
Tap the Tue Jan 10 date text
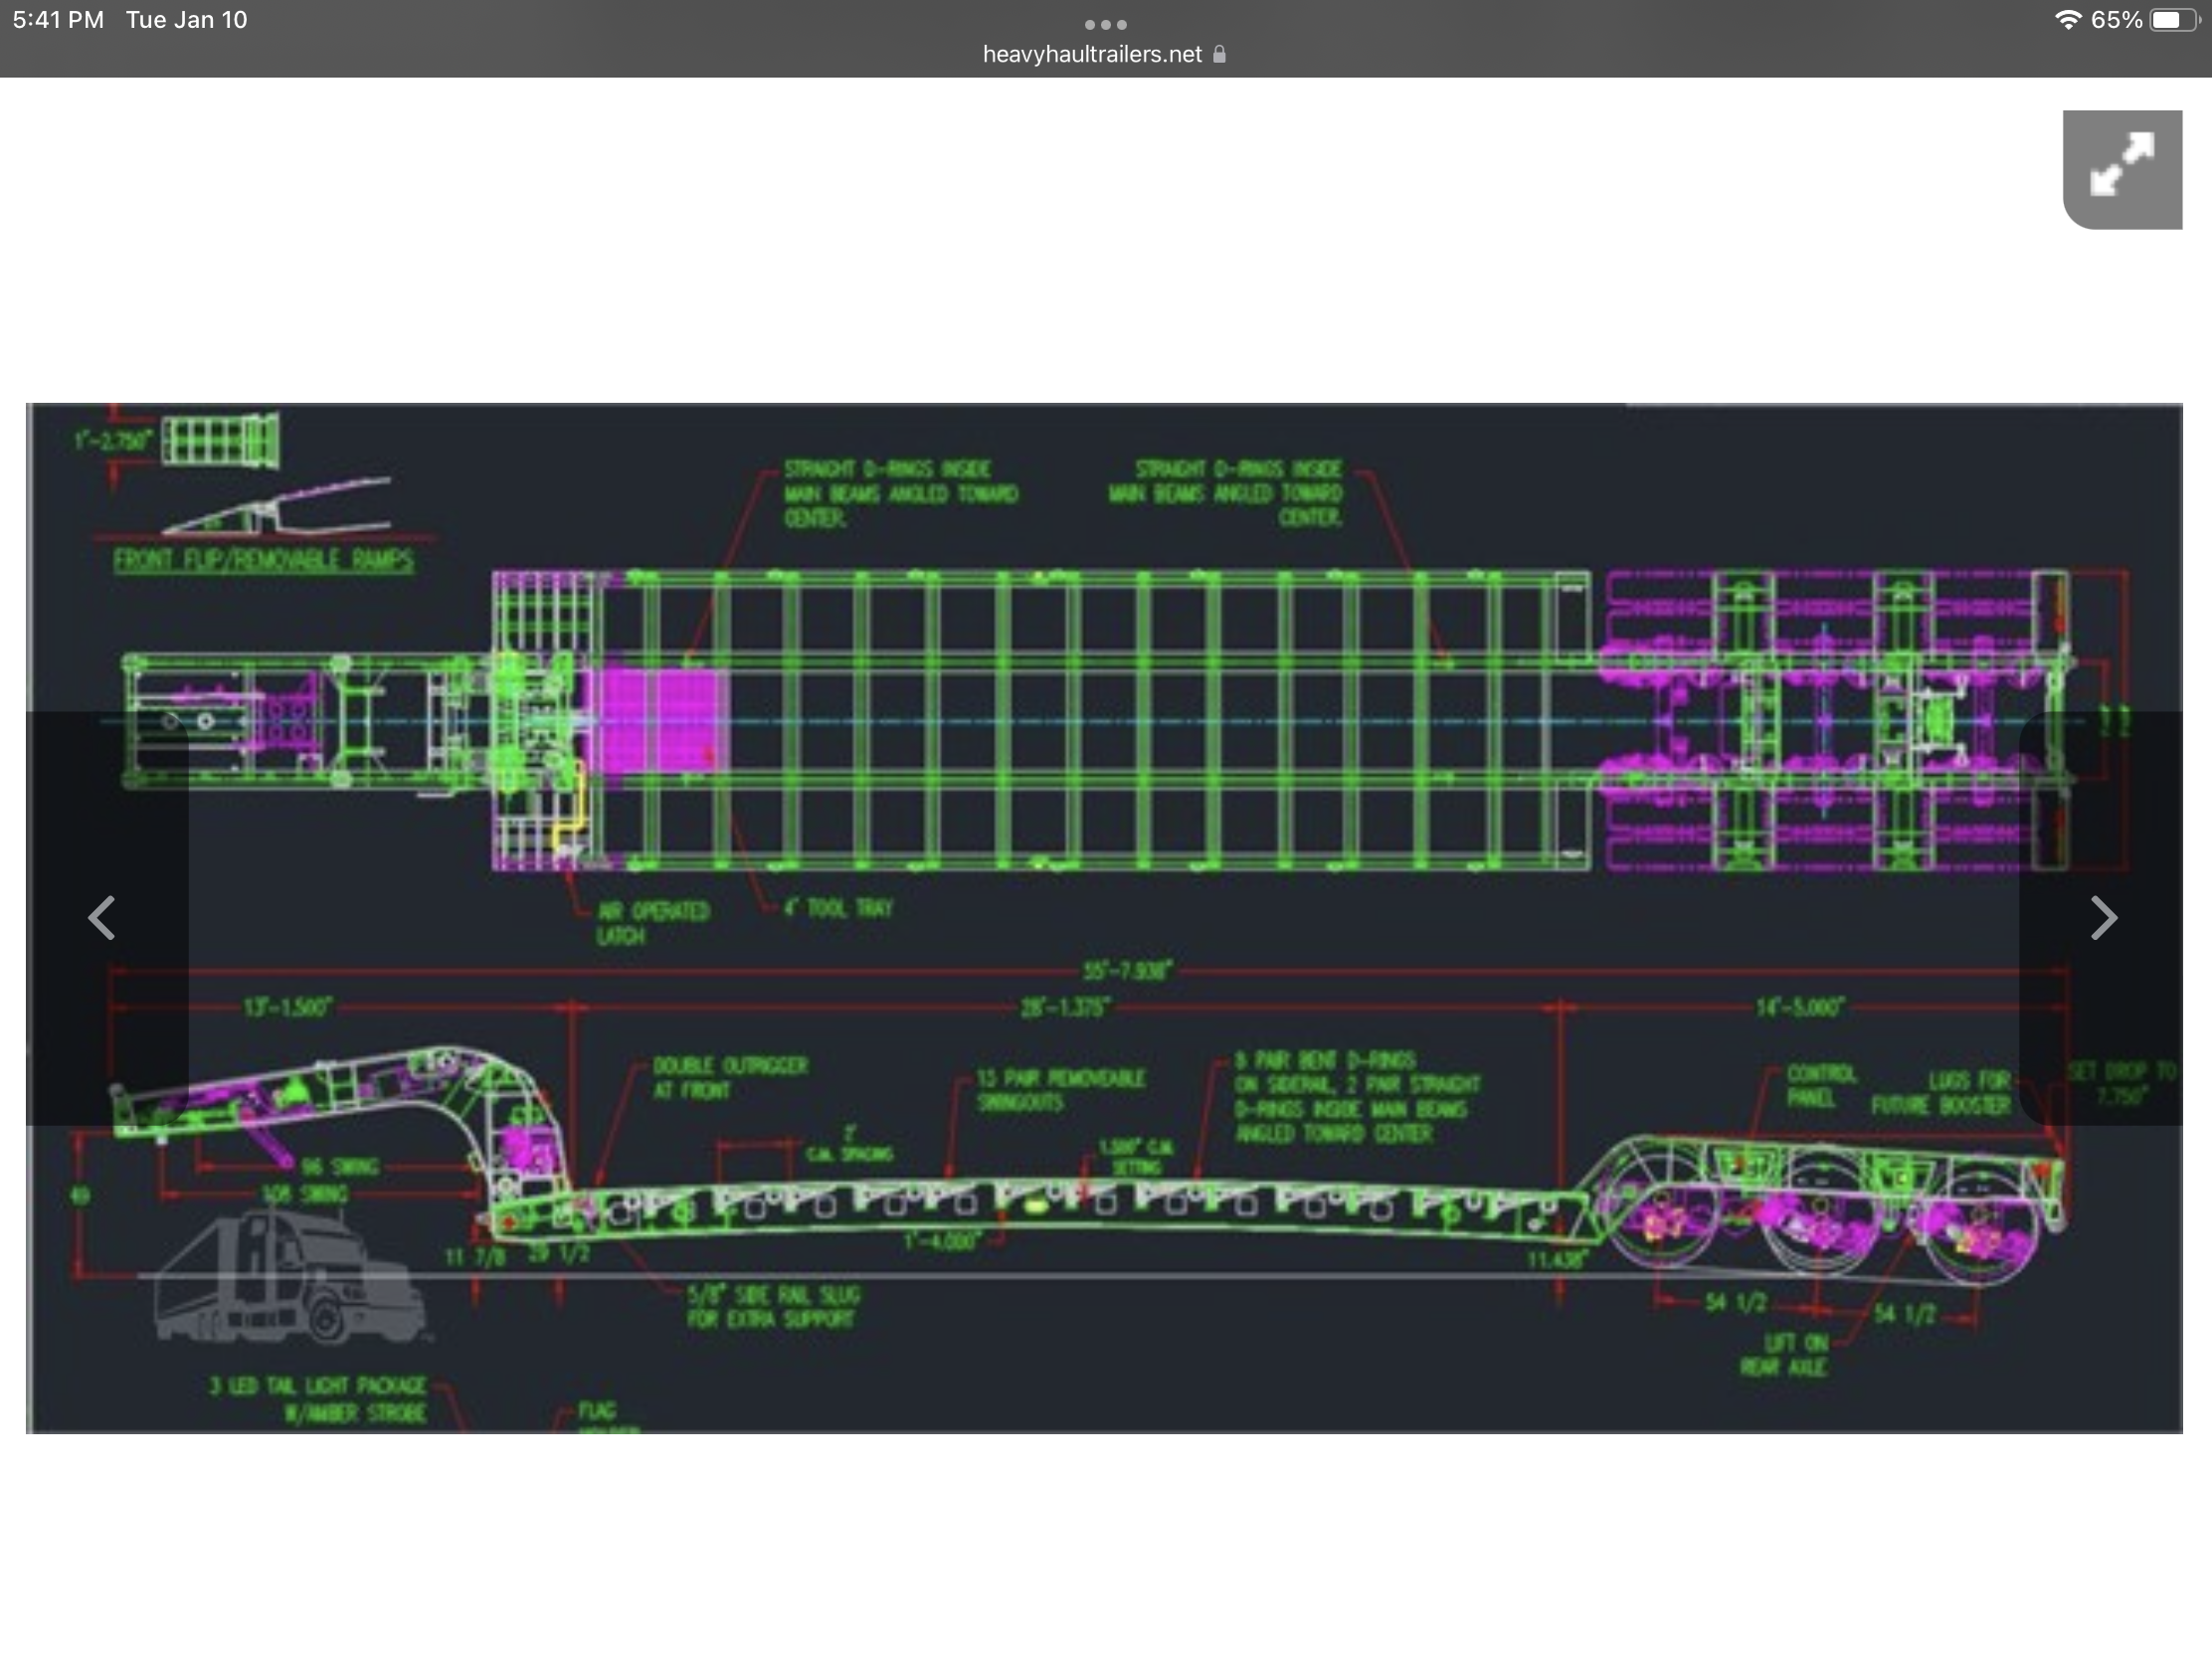(186, 20)
